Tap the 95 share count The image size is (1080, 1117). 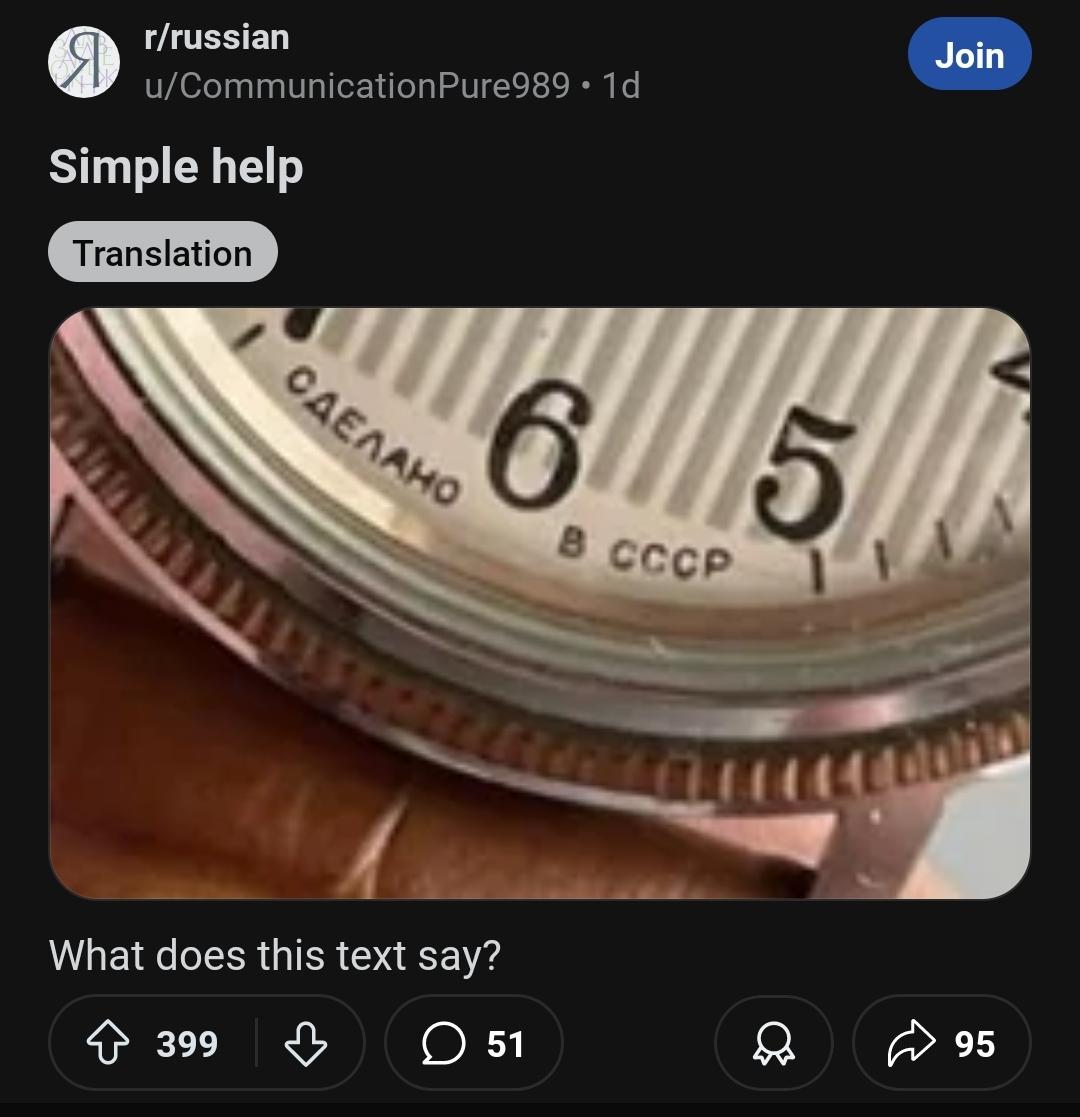point(975,1044)
